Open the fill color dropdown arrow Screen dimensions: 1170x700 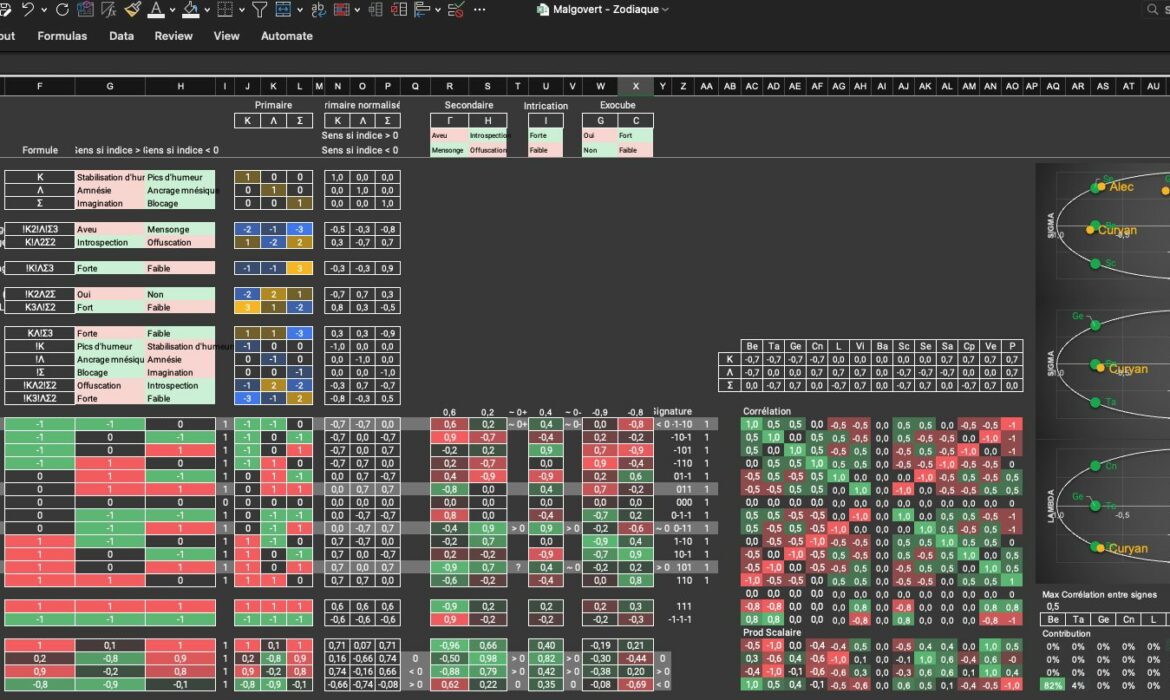tap(207, 10)
